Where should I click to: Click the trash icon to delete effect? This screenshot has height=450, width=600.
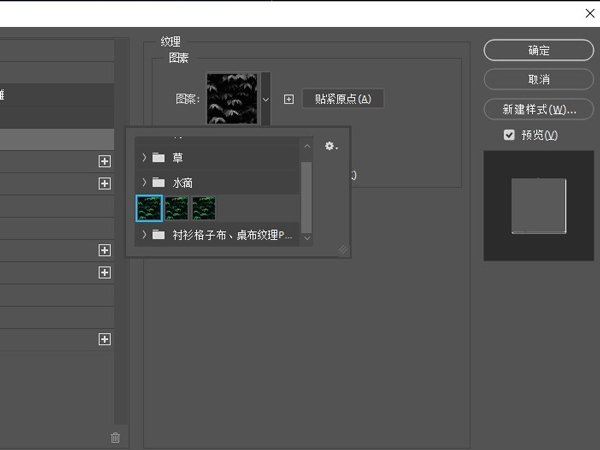115,437
